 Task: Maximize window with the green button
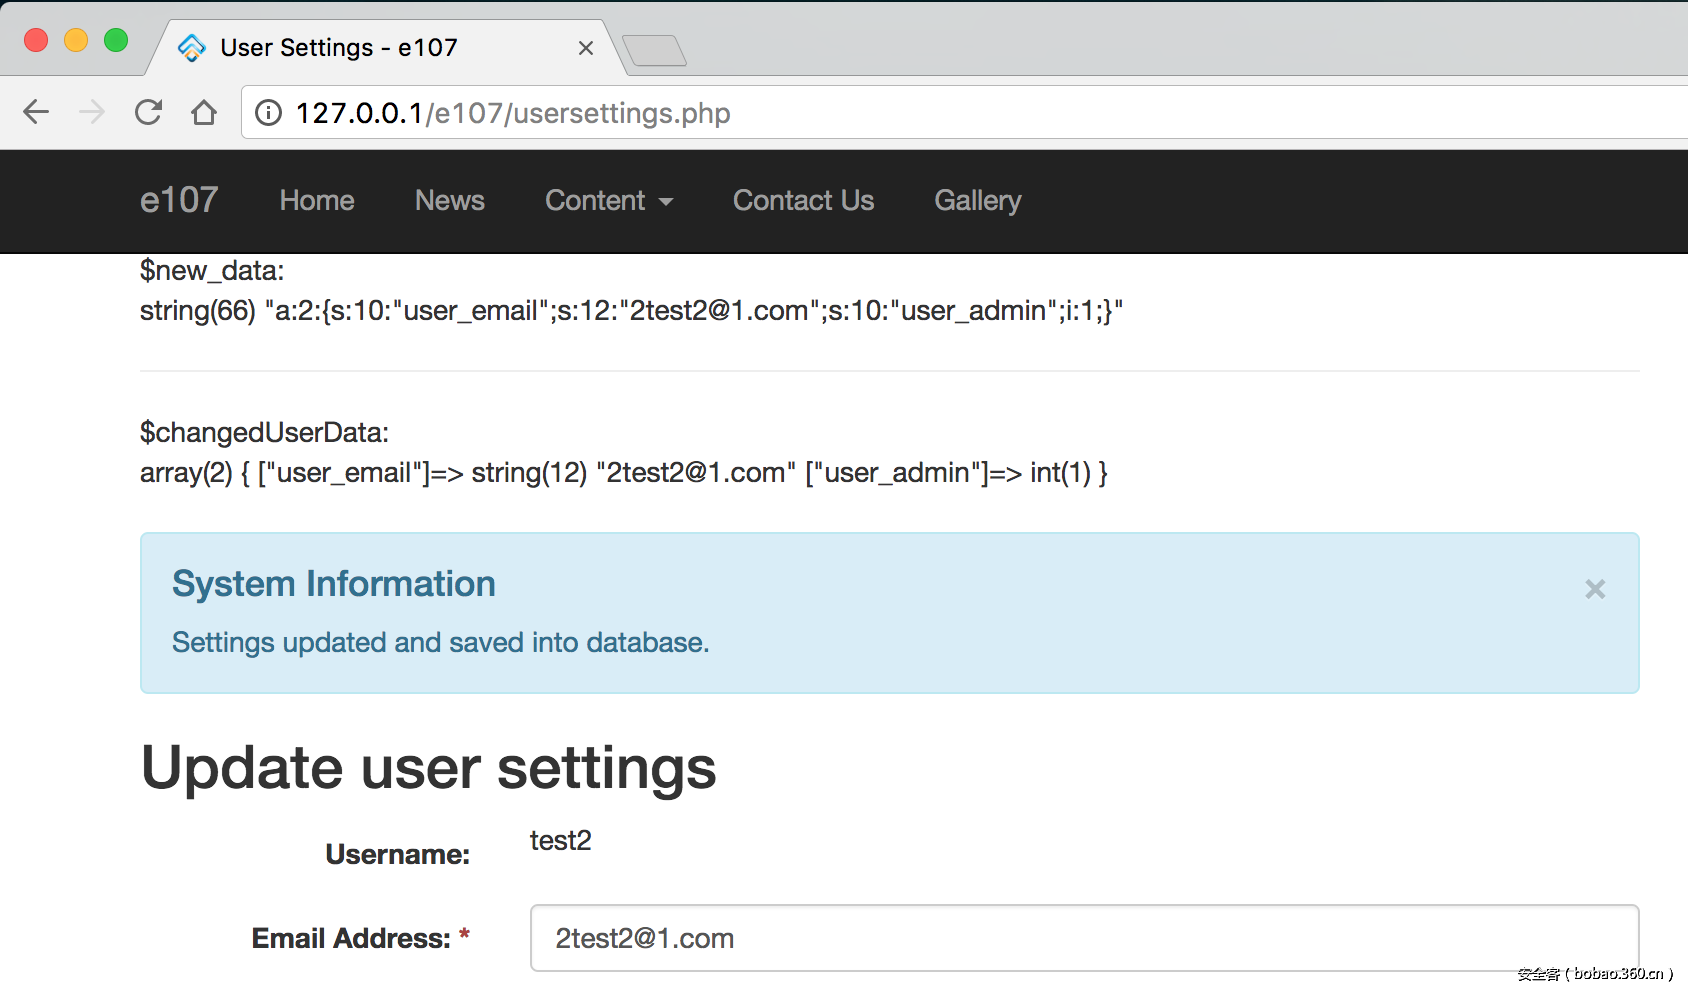click(116, 40)
